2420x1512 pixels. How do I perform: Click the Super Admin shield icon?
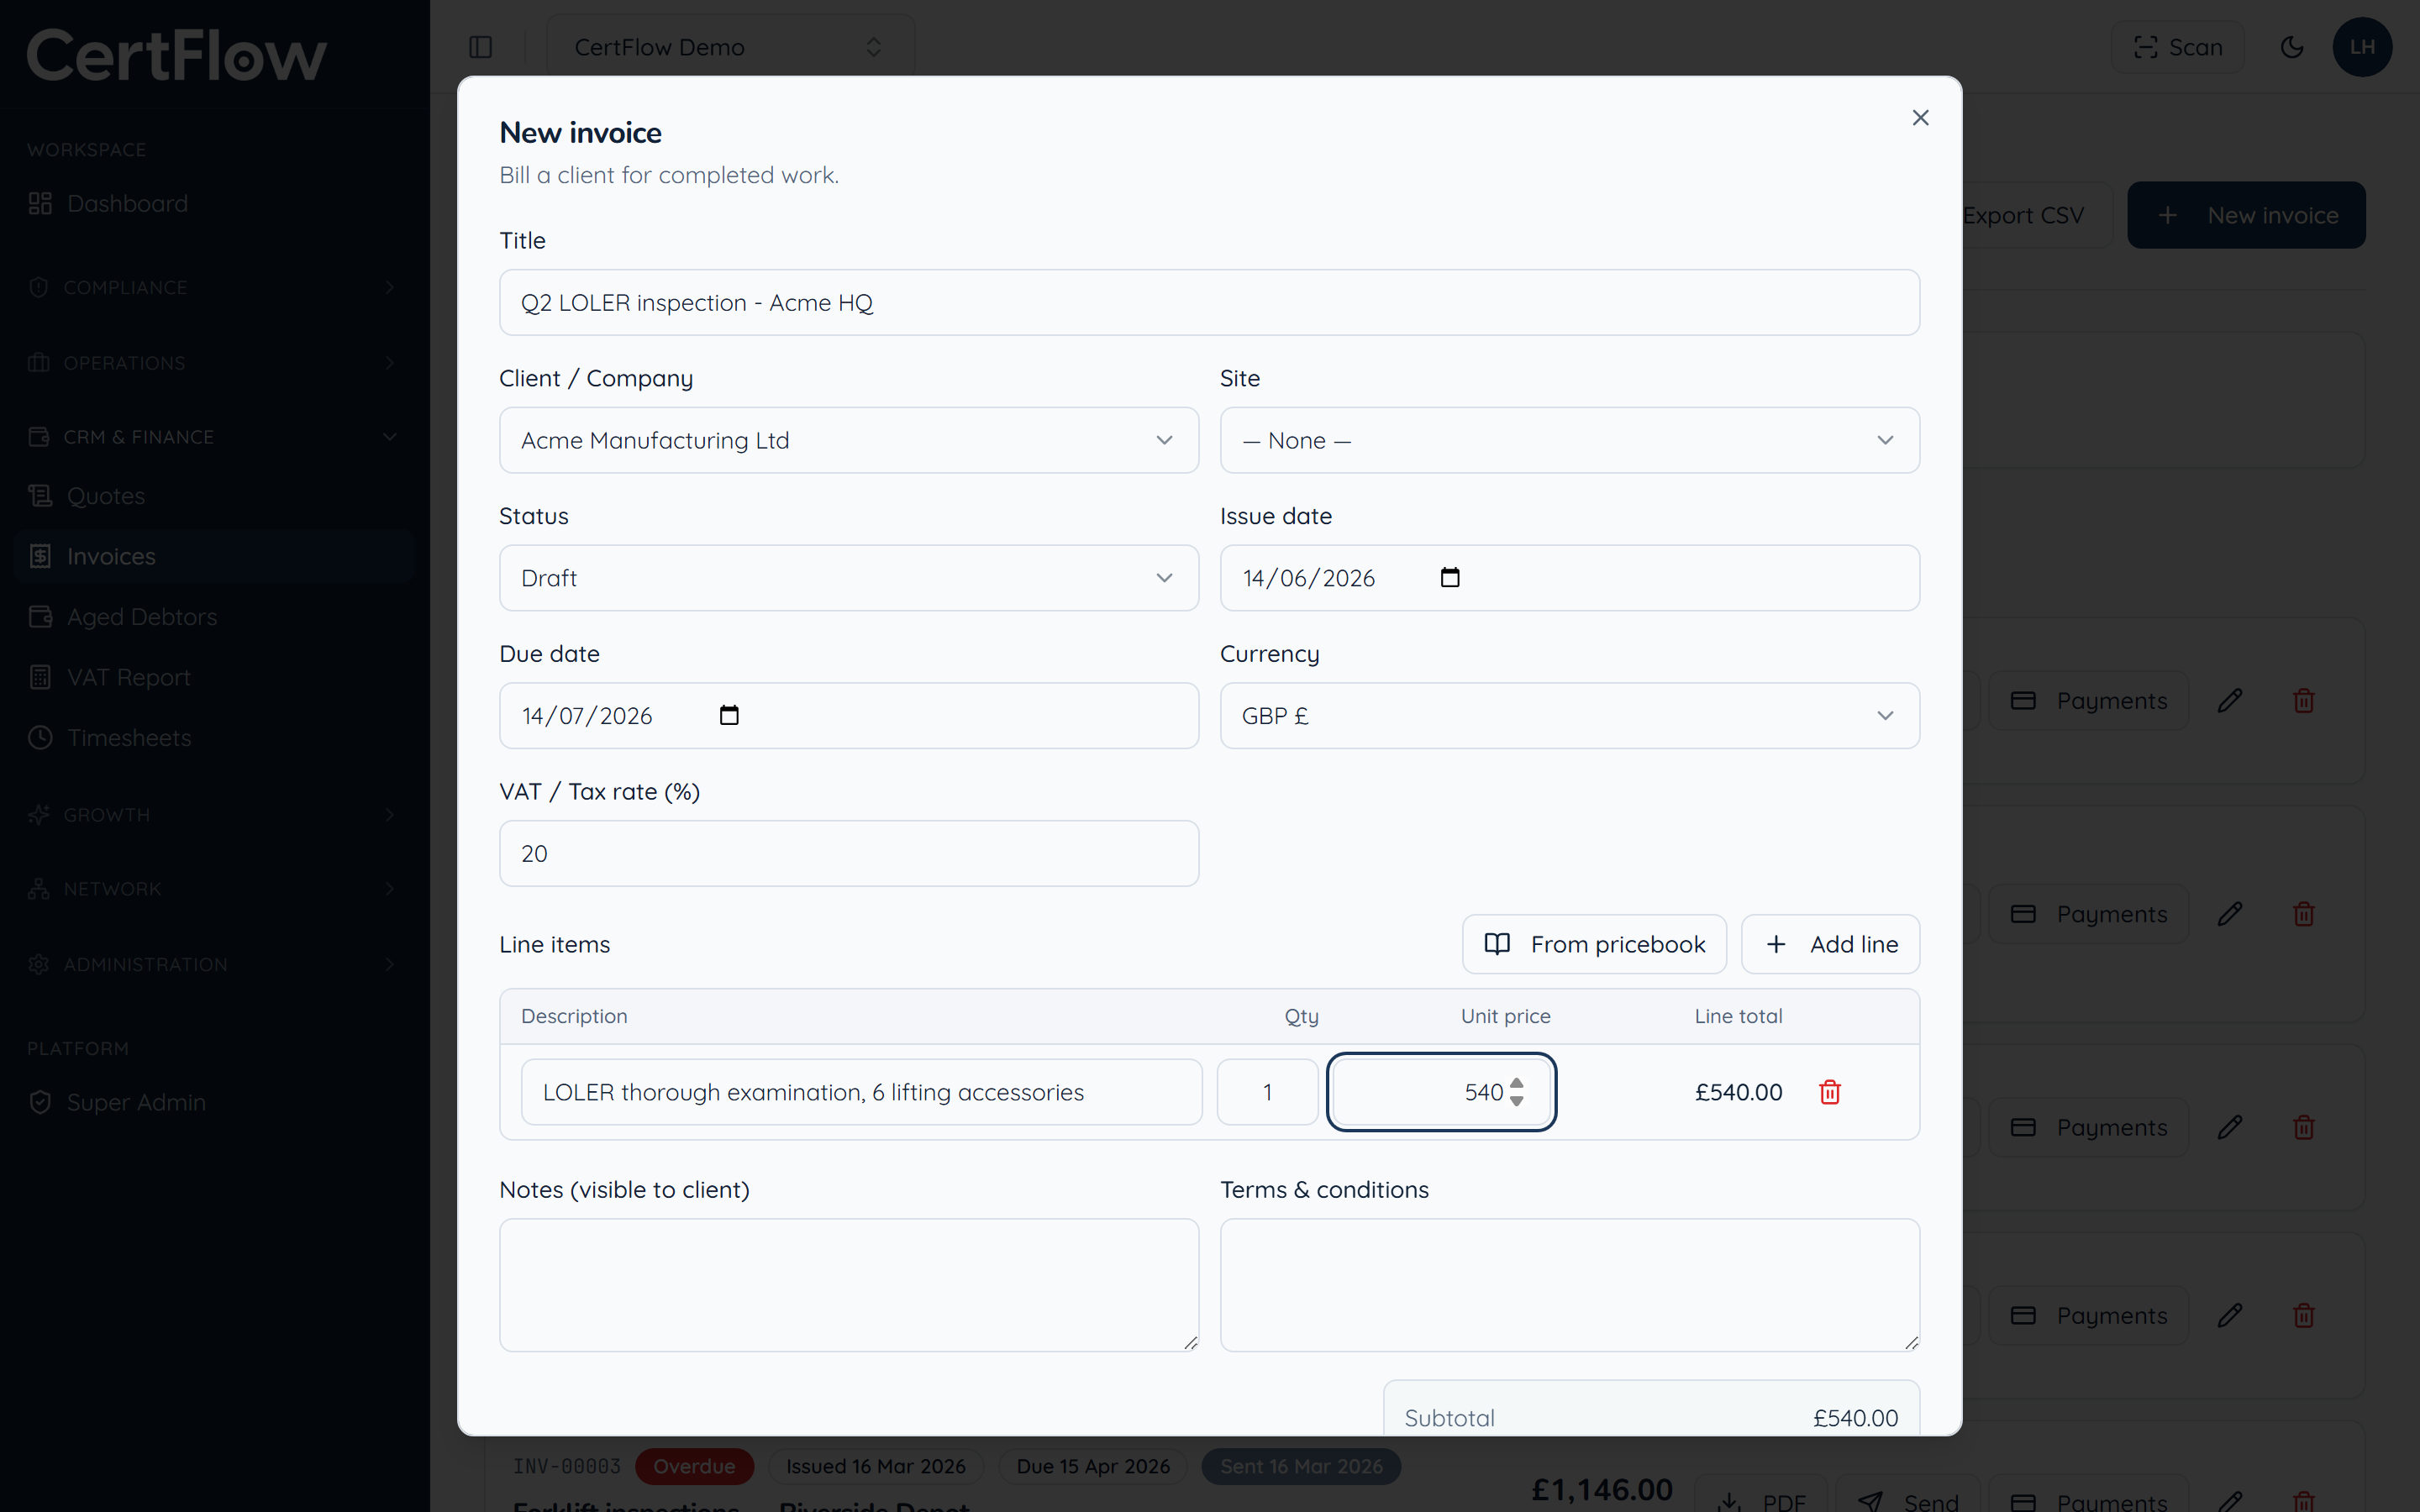tap(40, 1102)
